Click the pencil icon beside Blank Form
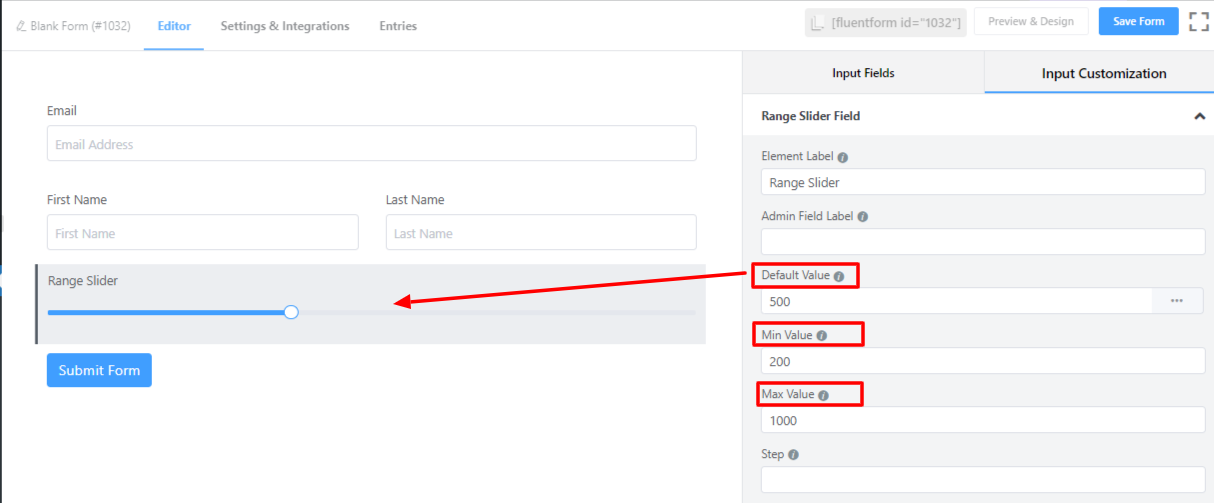1214x503 pixels. [21, 26]
